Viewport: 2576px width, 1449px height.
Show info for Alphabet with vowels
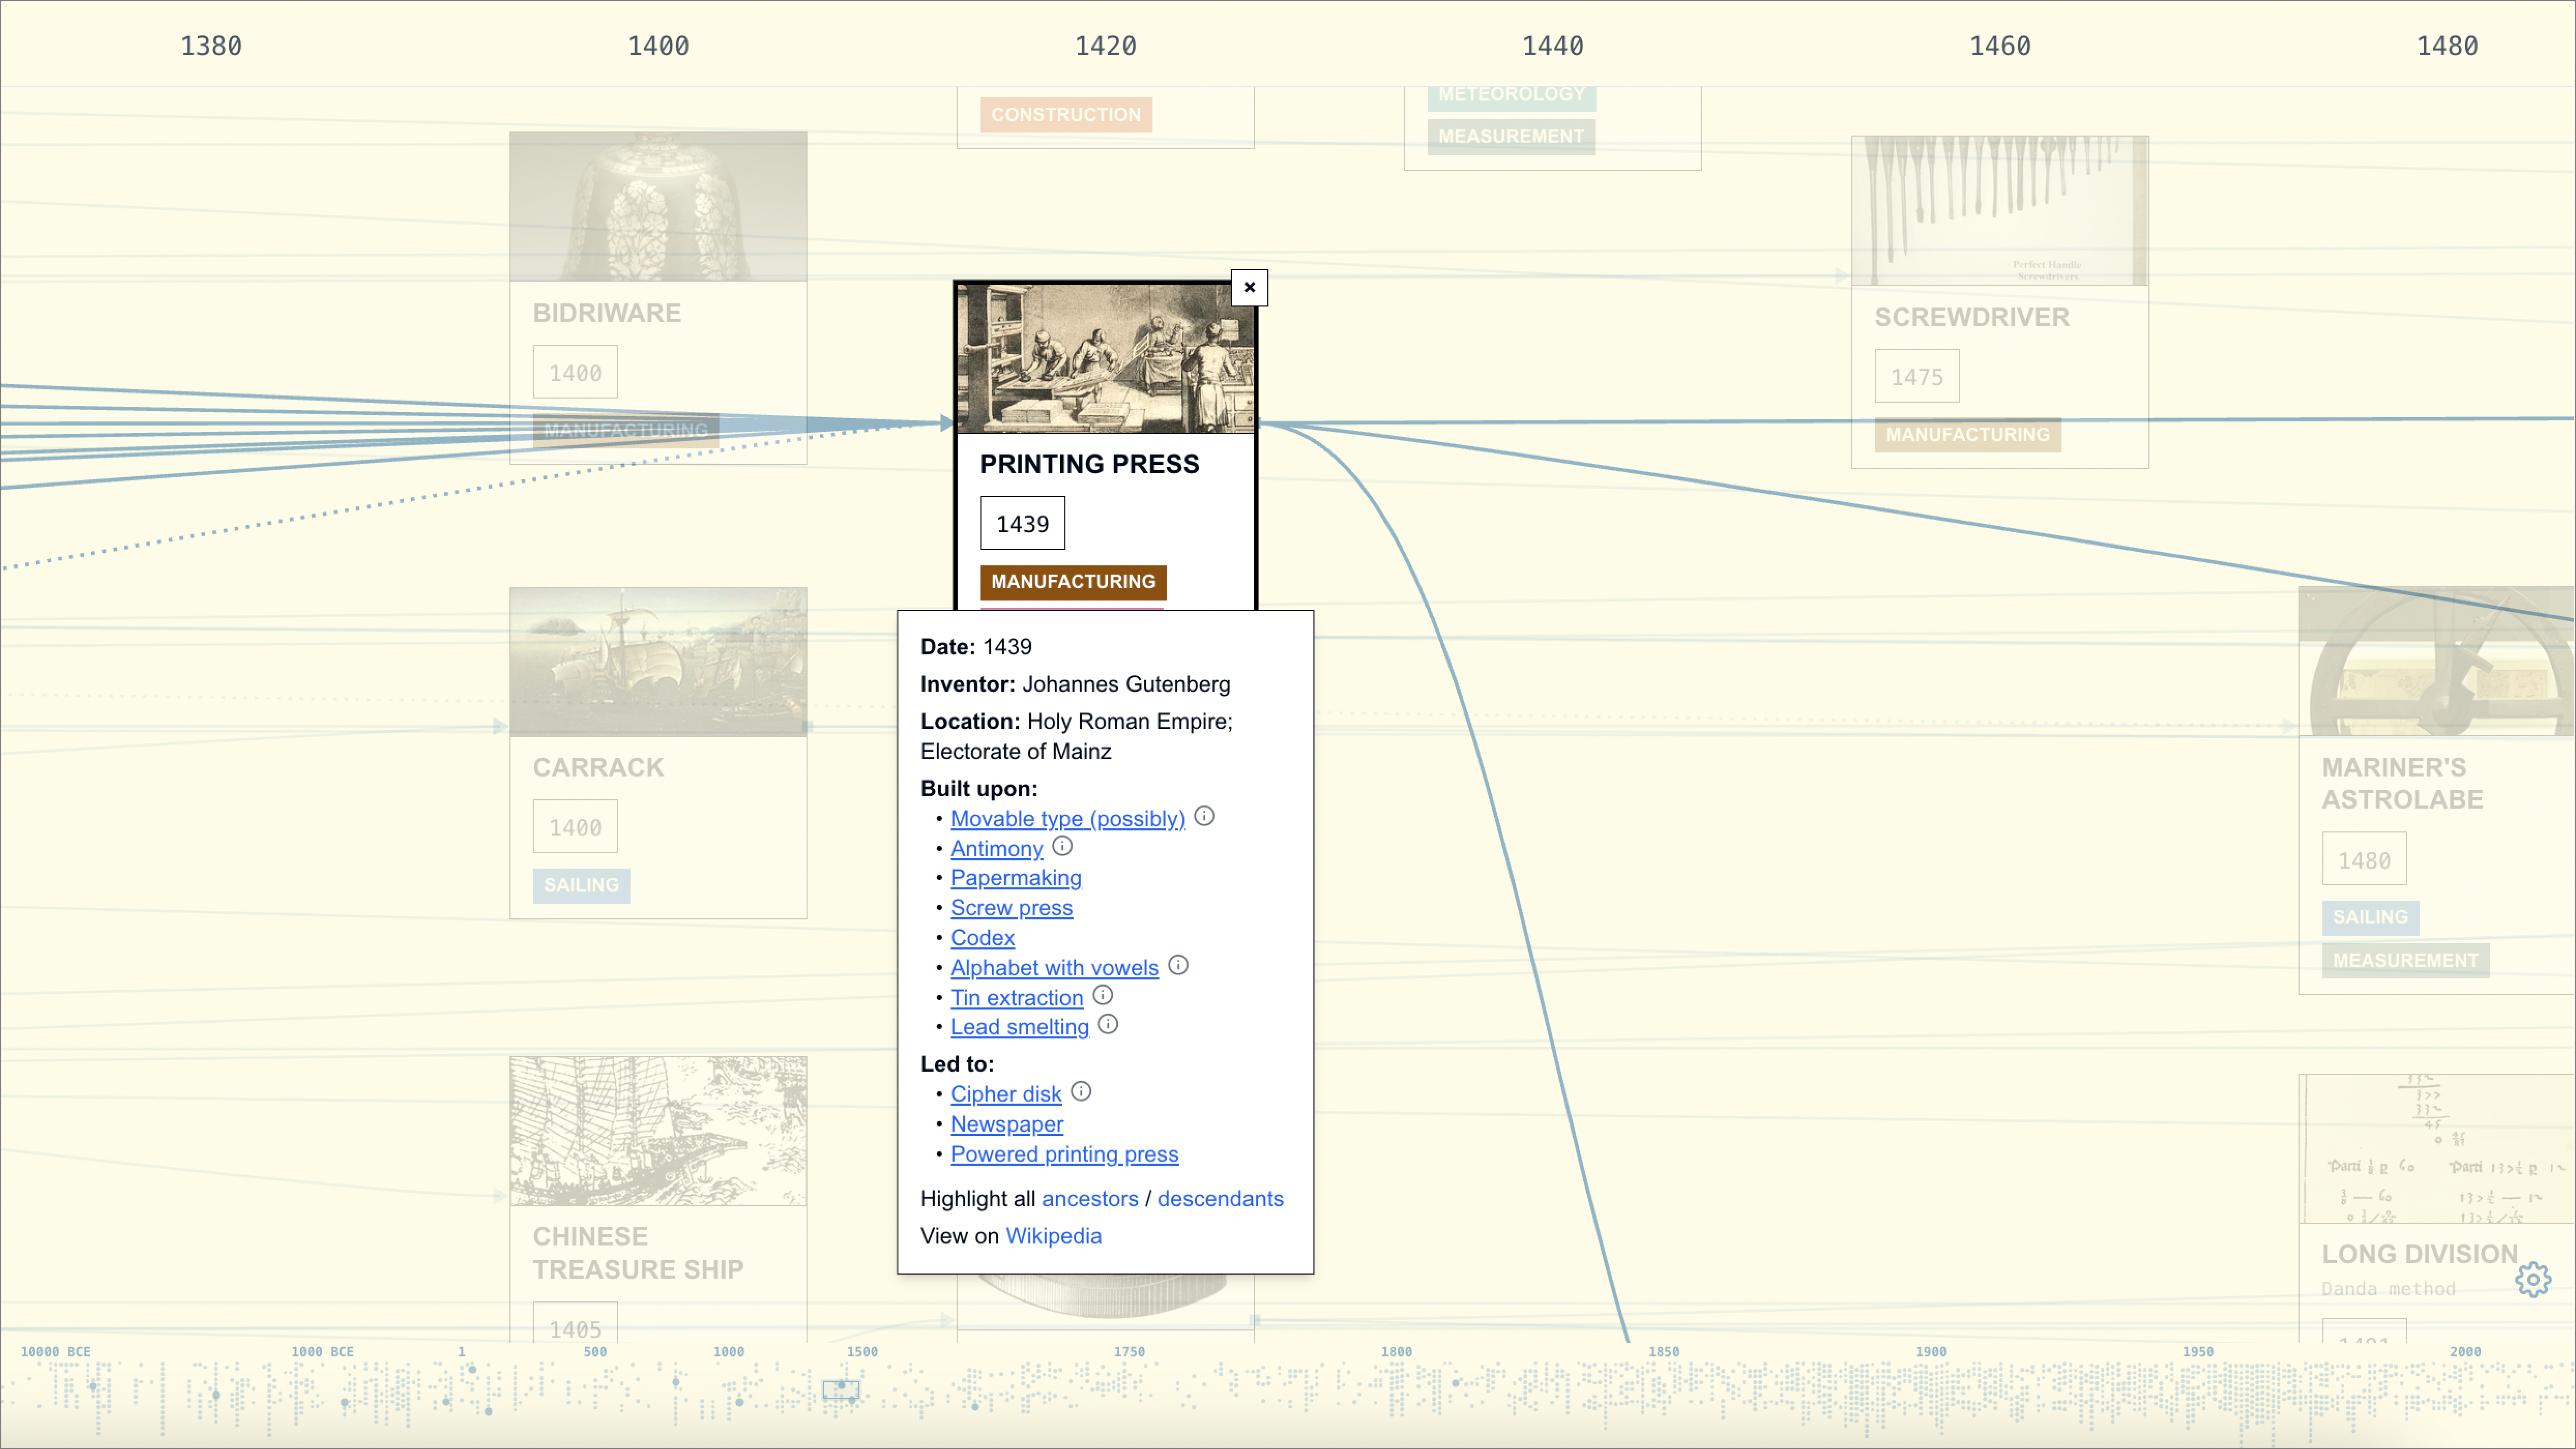(1178, 965)
